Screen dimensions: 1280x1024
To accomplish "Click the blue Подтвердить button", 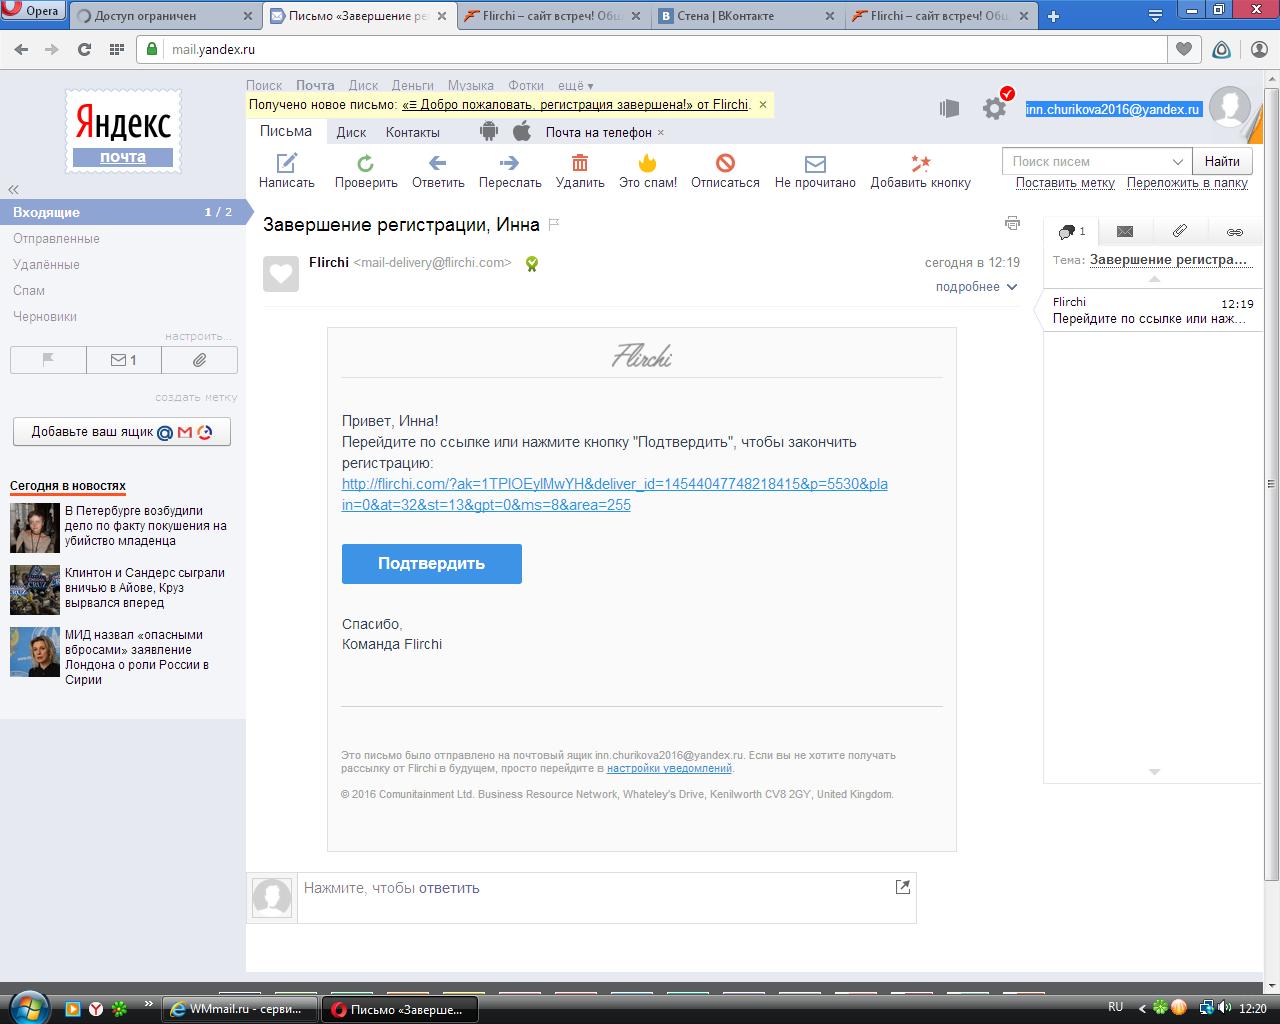I will click(432, 564).
